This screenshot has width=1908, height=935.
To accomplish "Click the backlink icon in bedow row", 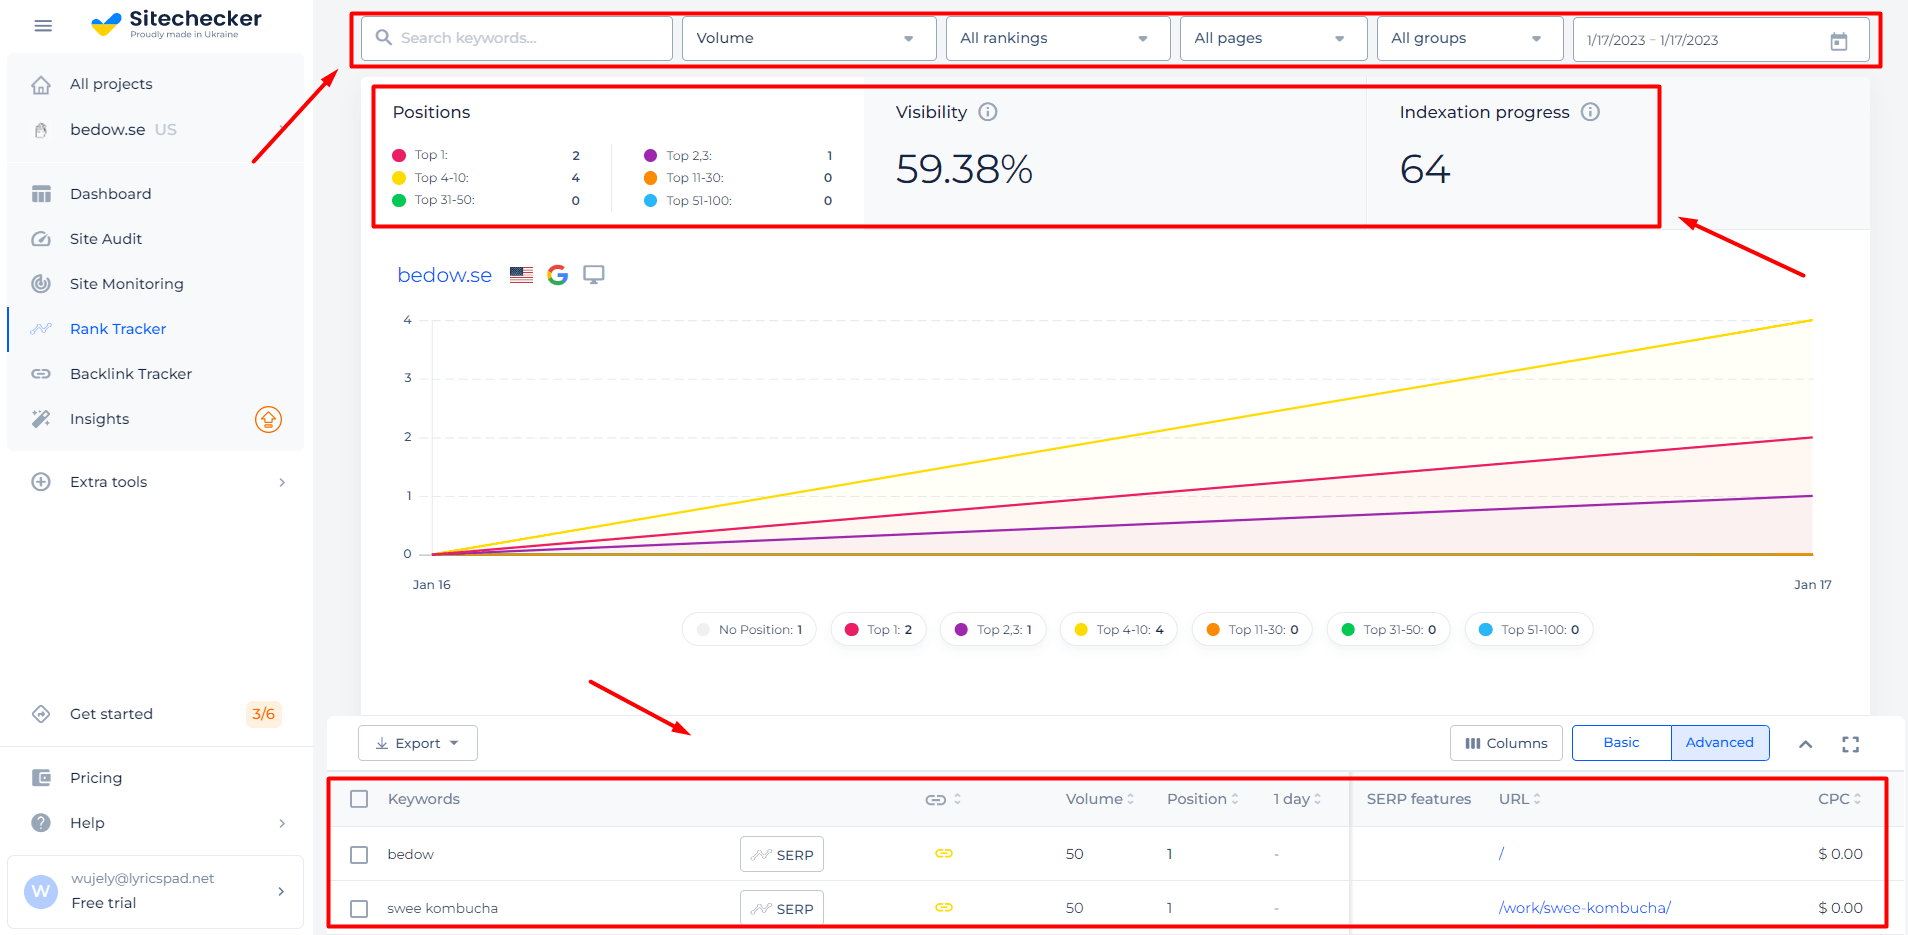I will 944,854.
